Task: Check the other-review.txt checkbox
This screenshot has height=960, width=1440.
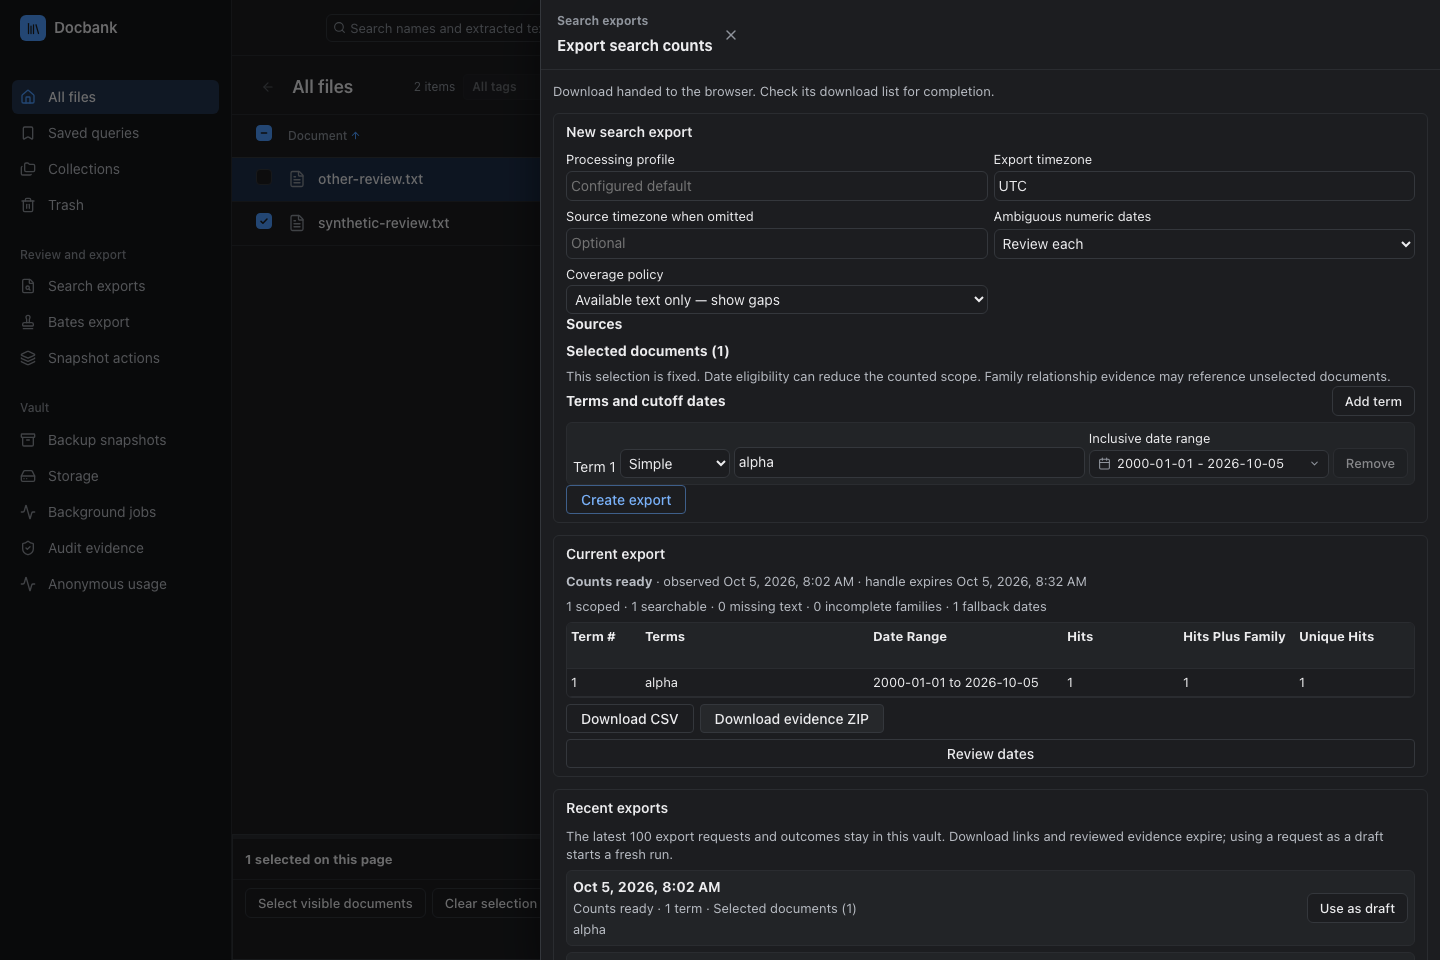Action: pos(264,177)
